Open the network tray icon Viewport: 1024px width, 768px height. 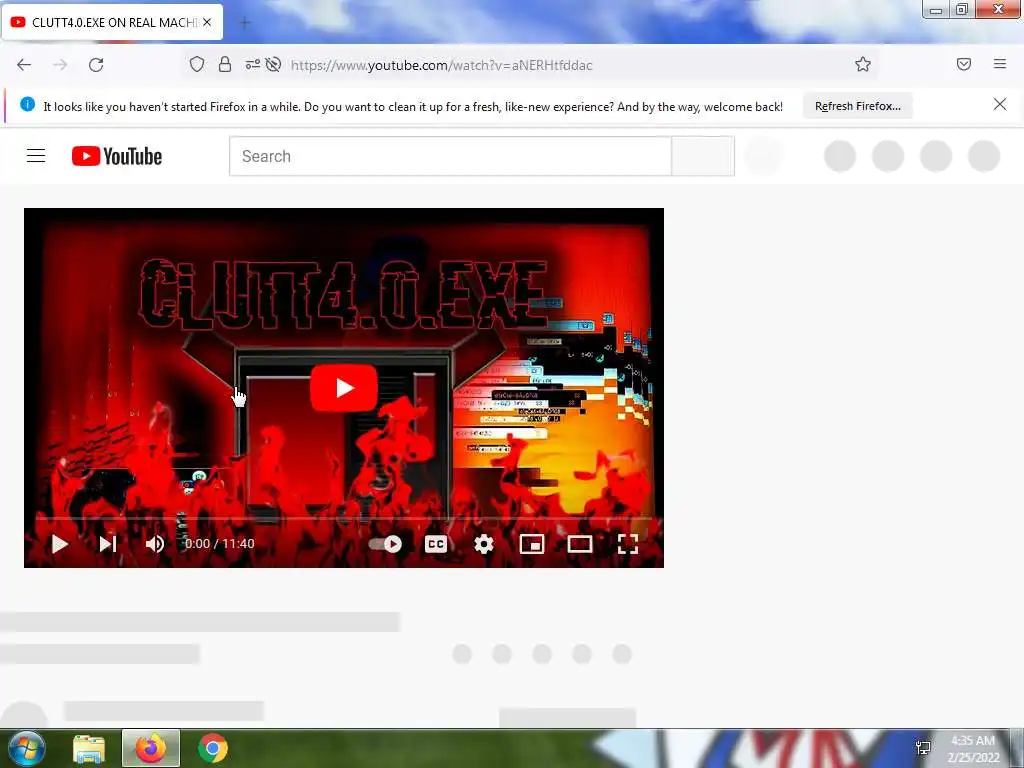click(923, 748)
